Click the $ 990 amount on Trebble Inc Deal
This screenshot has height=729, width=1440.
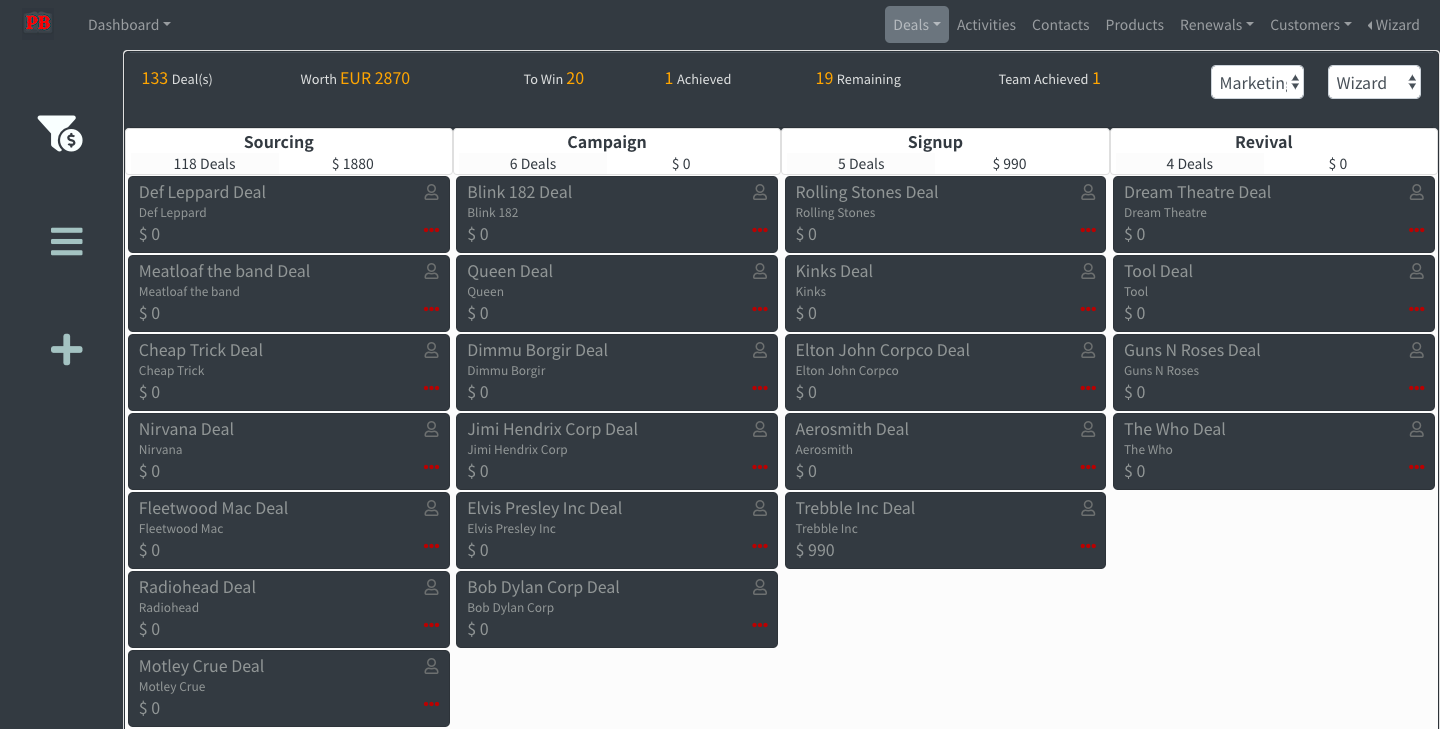[x=815, y=550]
